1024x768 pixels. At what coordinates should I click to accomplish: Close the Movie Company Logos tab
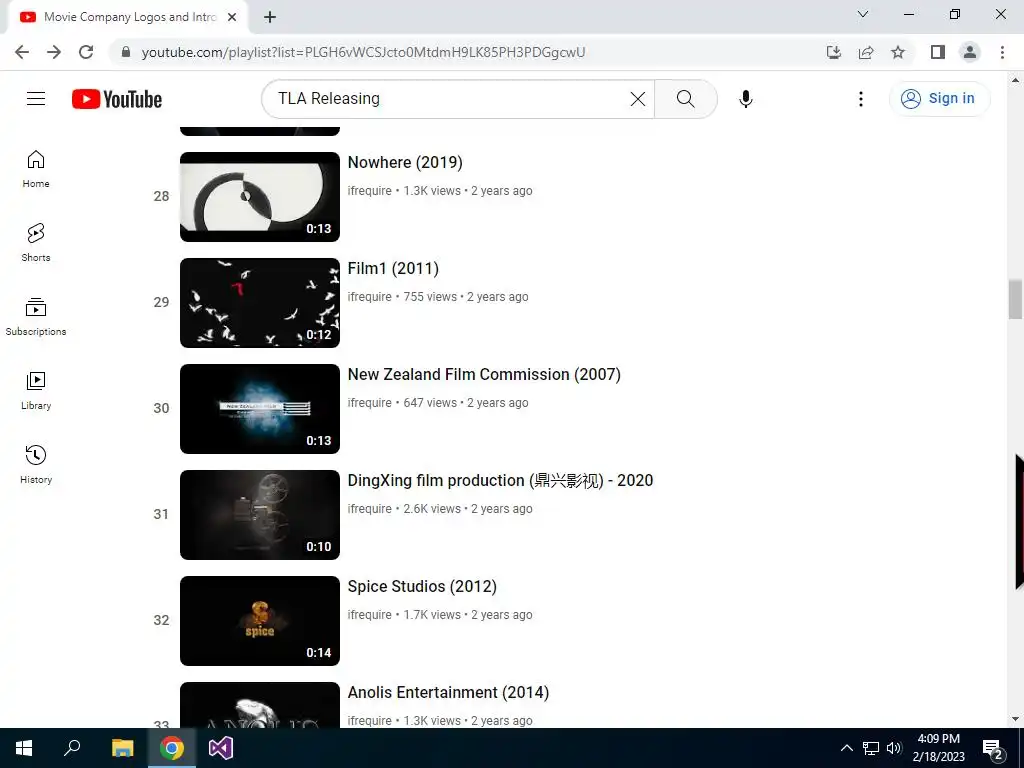pyautogui.click(x=232, y=17)
